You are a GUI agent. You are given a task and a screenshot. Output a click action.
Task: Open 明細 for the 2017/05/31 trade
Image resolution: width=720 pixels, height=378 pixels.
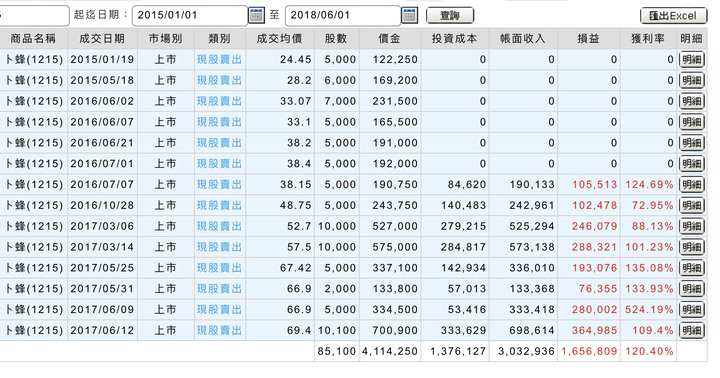pos(692,289)
